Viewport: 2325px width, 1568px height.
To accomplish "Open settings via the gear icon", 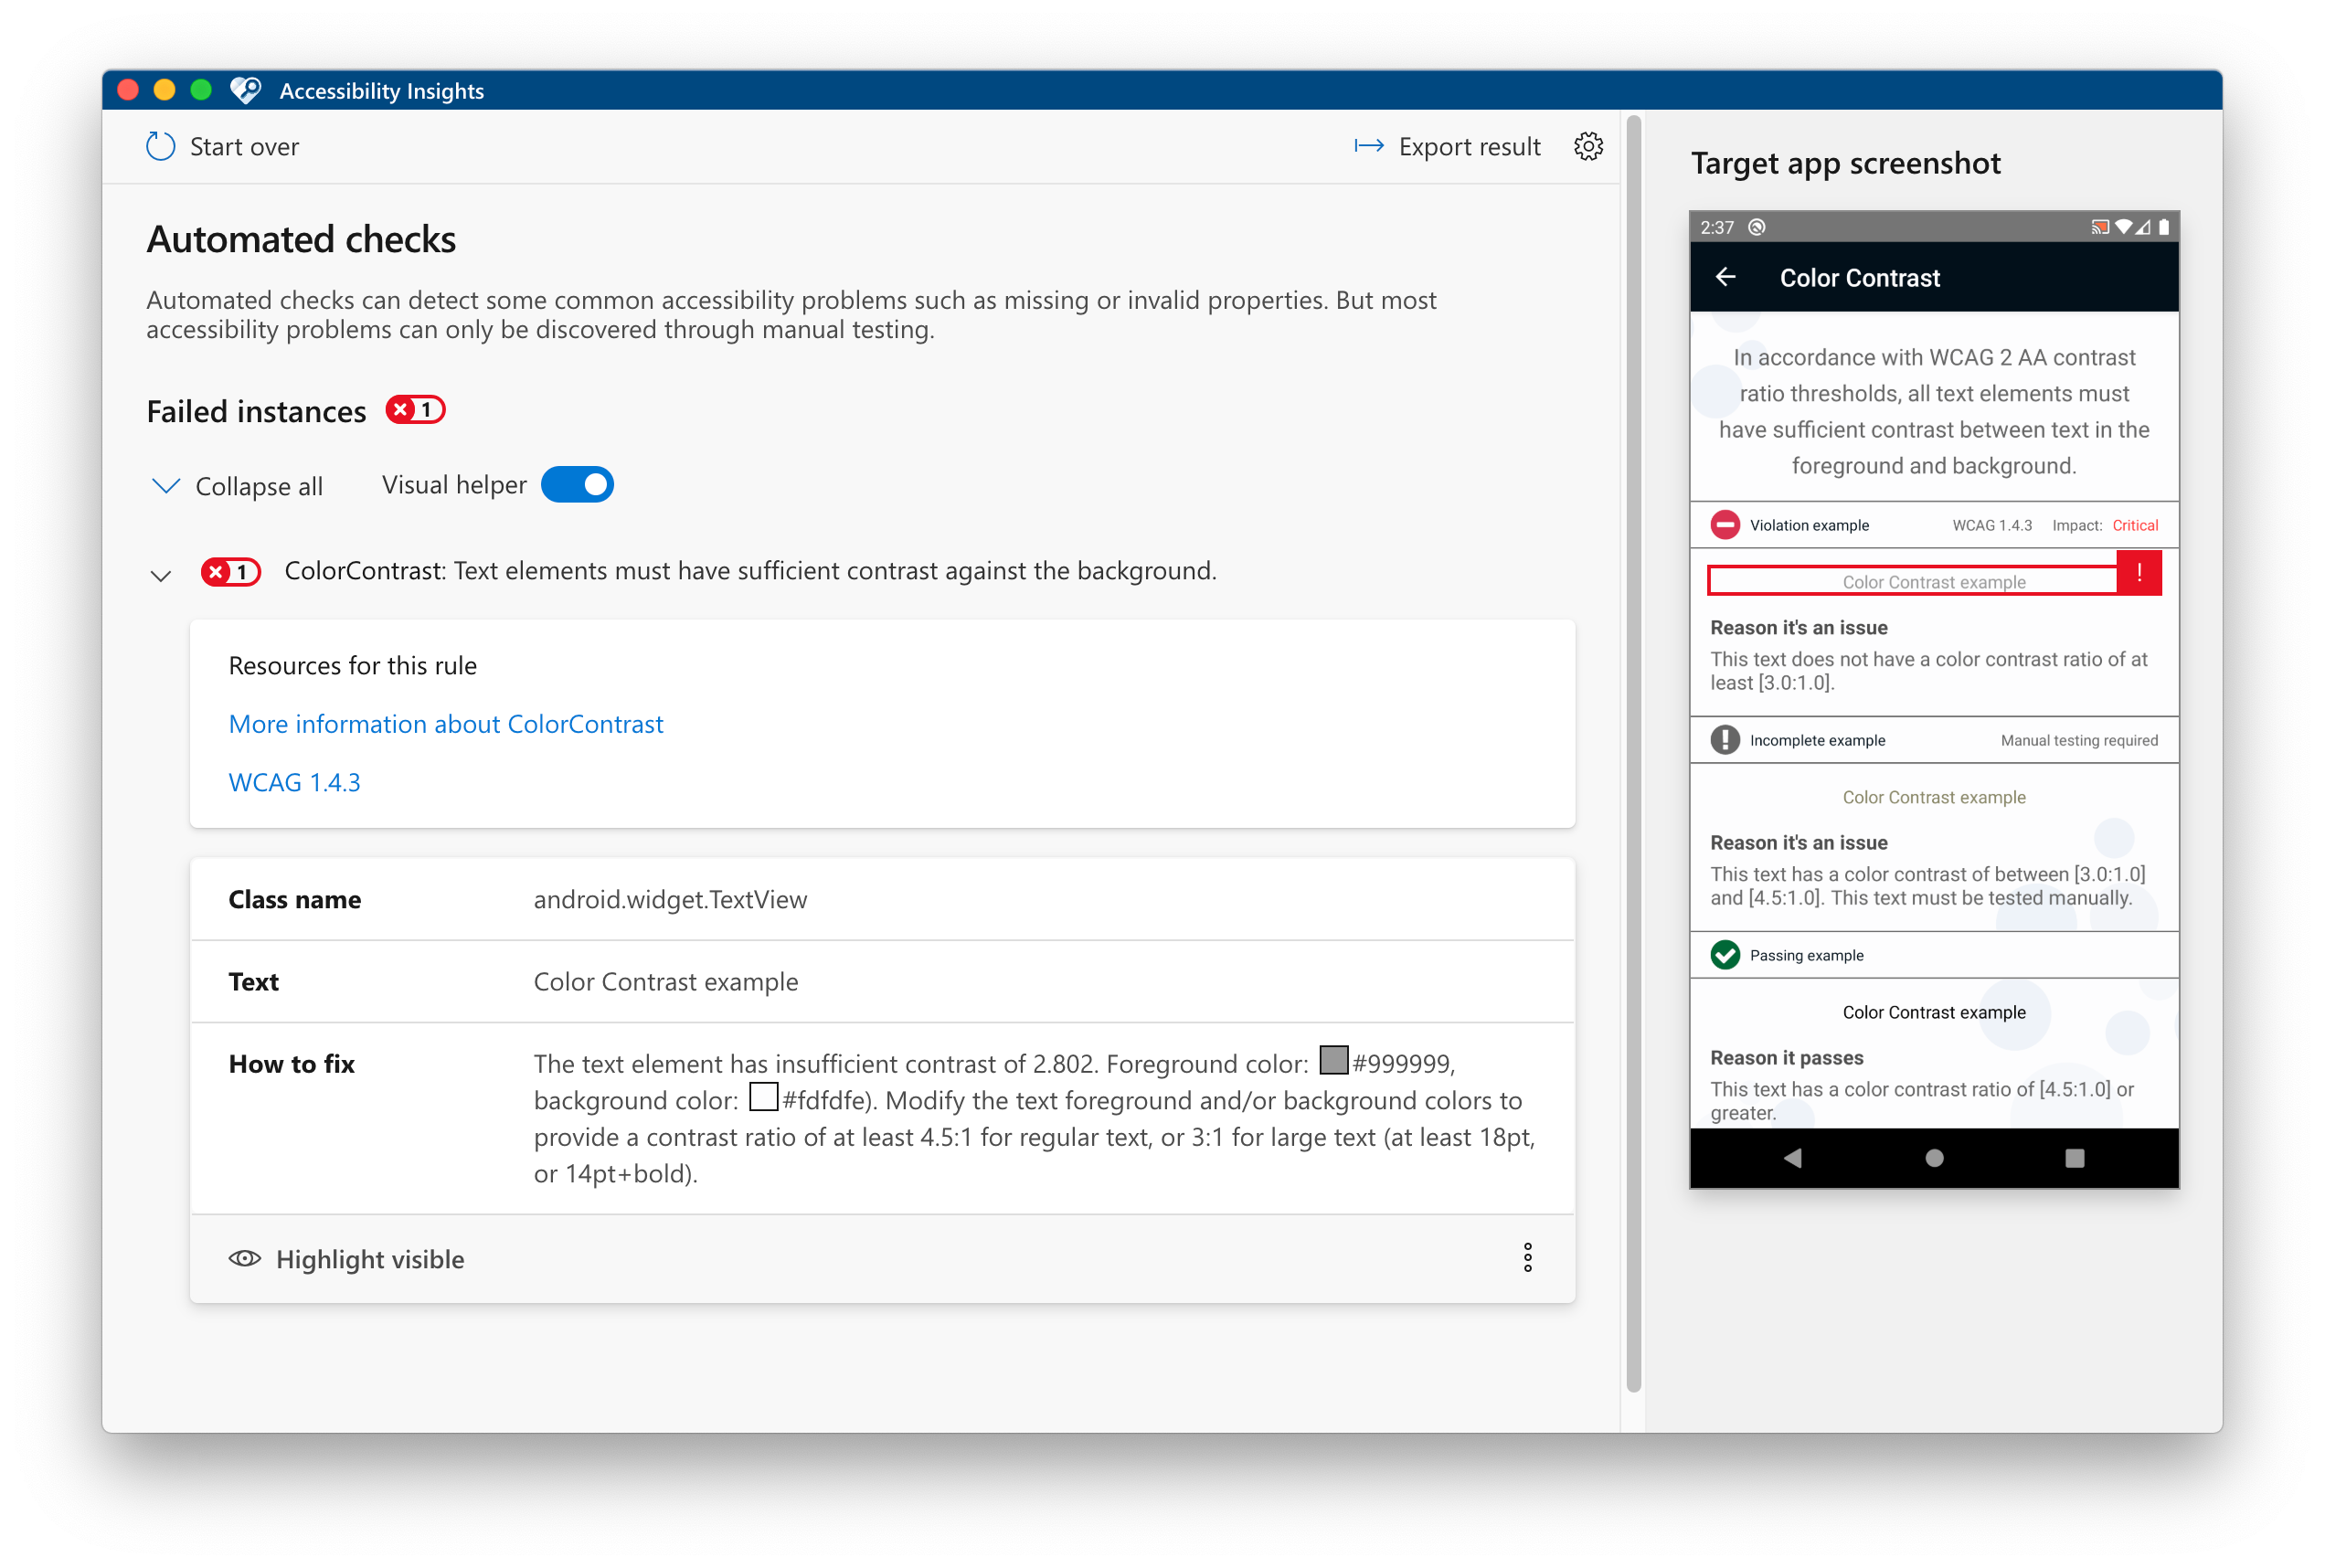I will tap(1588, 146).
